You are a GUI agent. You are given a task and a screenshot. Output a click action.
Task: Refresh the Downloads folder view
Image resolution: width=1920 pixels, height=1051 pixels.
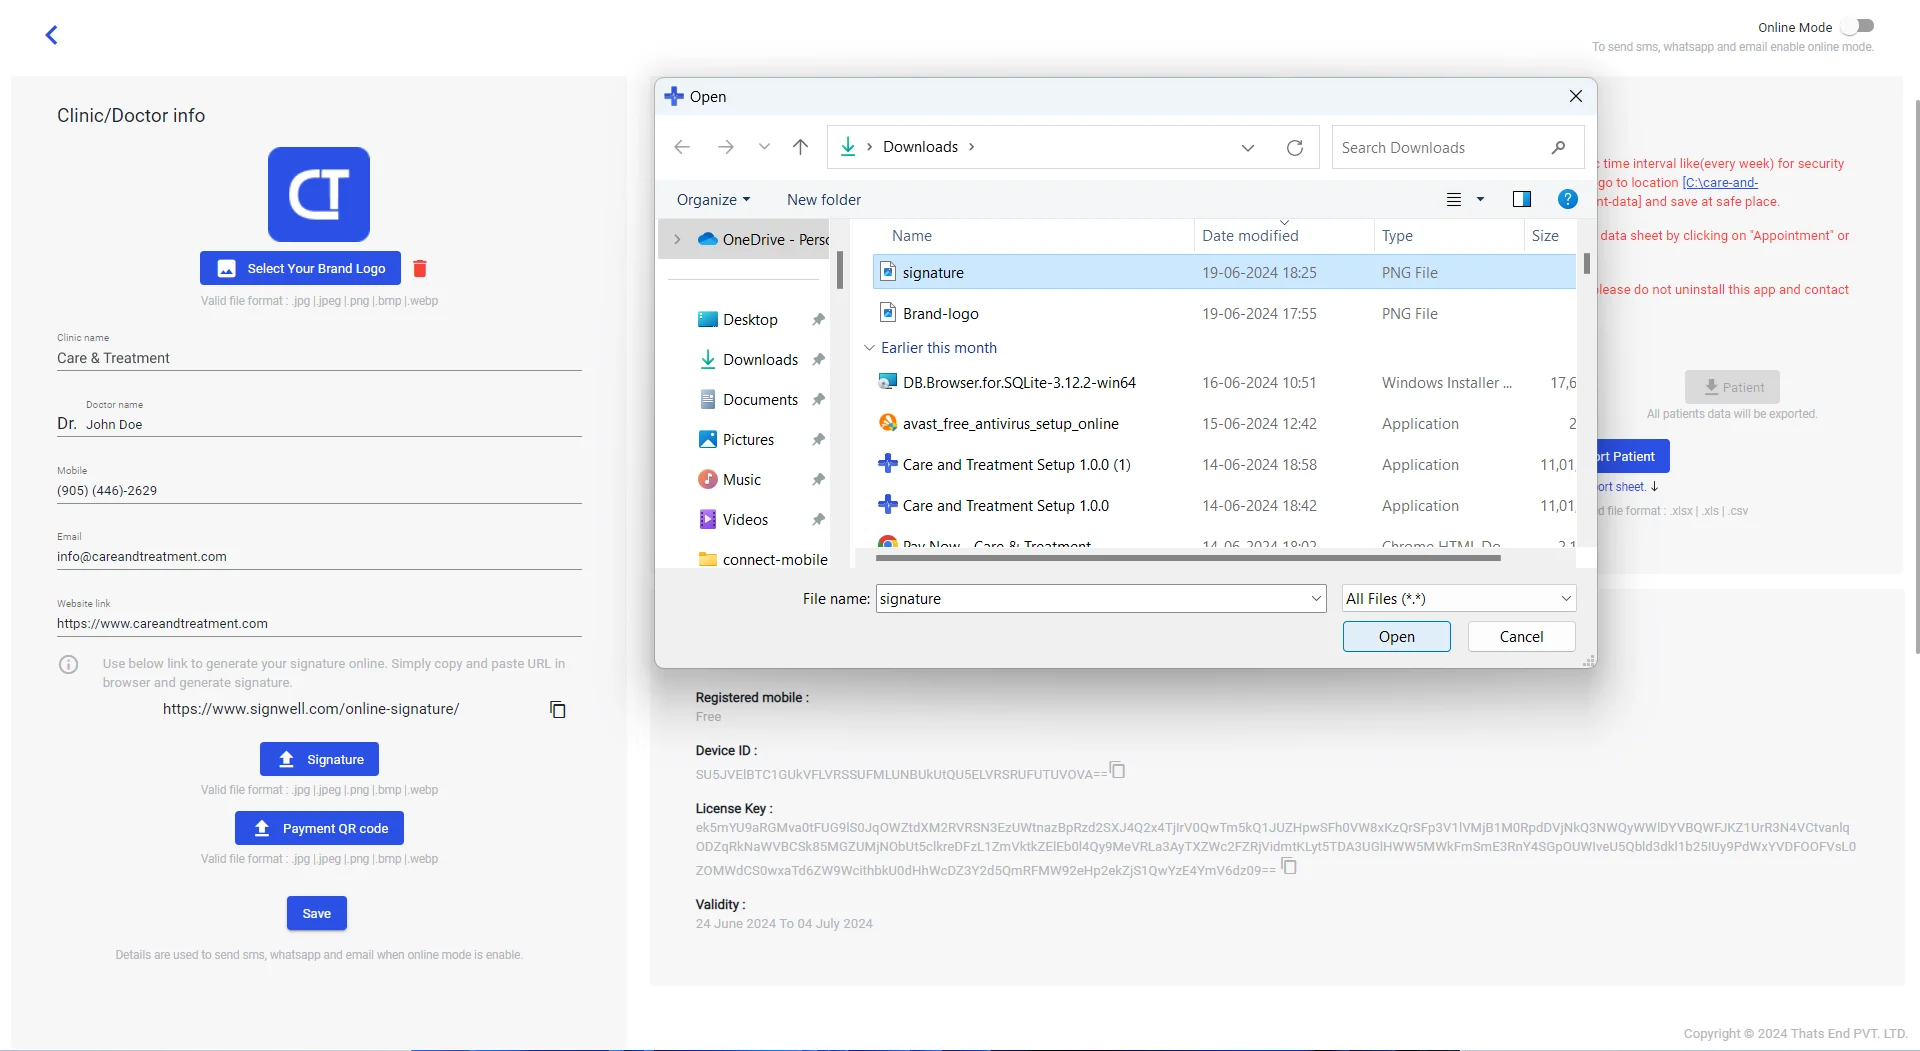(x=1295, y=147)
